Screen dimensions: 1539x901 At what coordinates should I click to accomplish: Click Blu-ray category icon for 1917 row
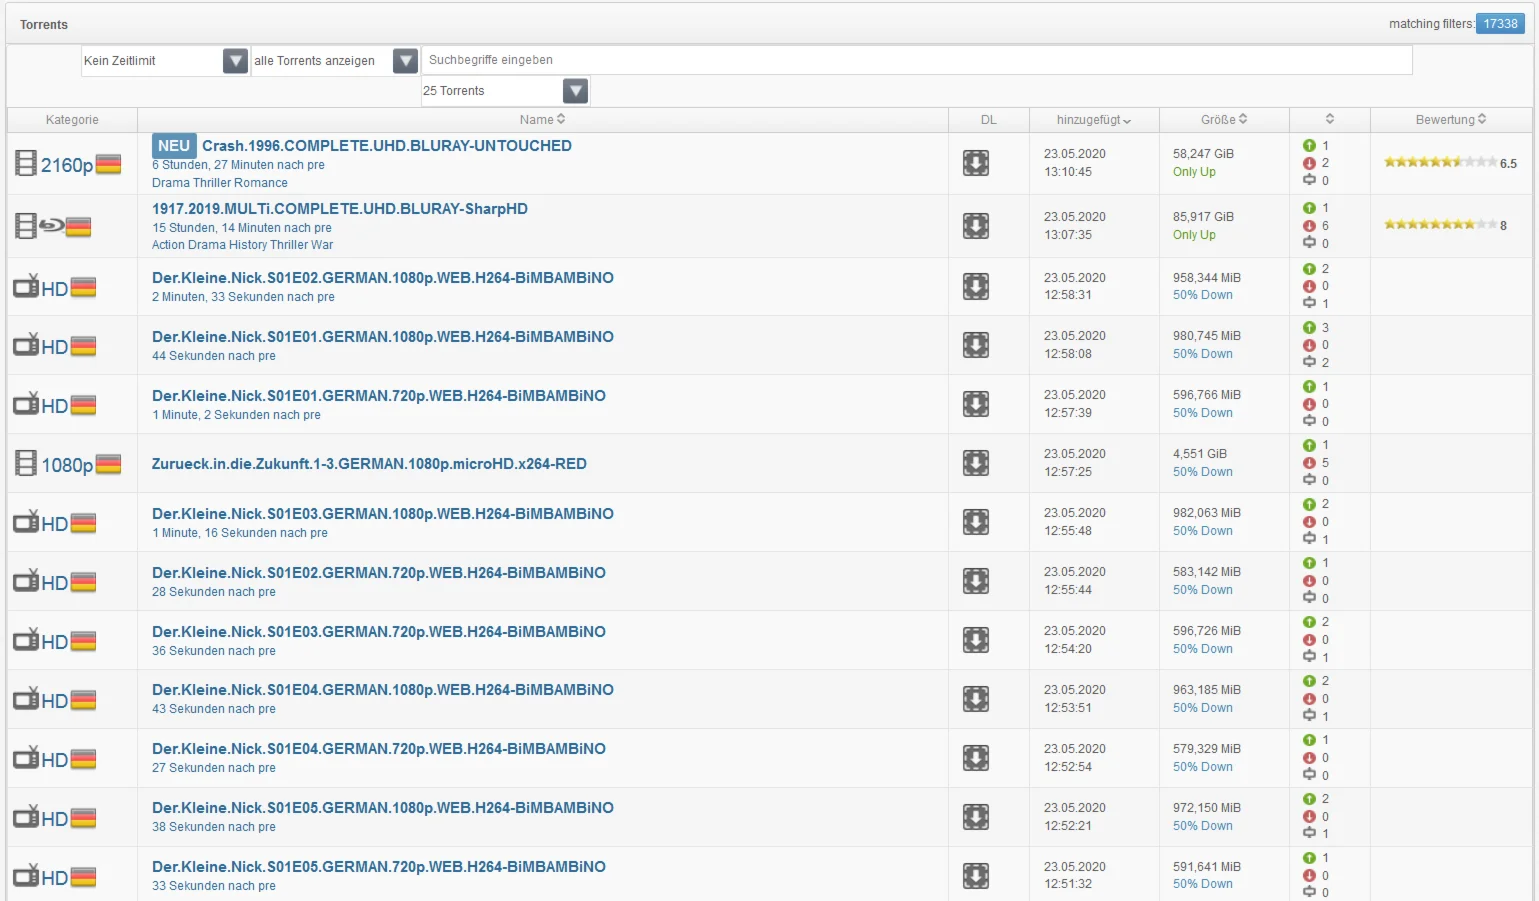tap(53, 227)
